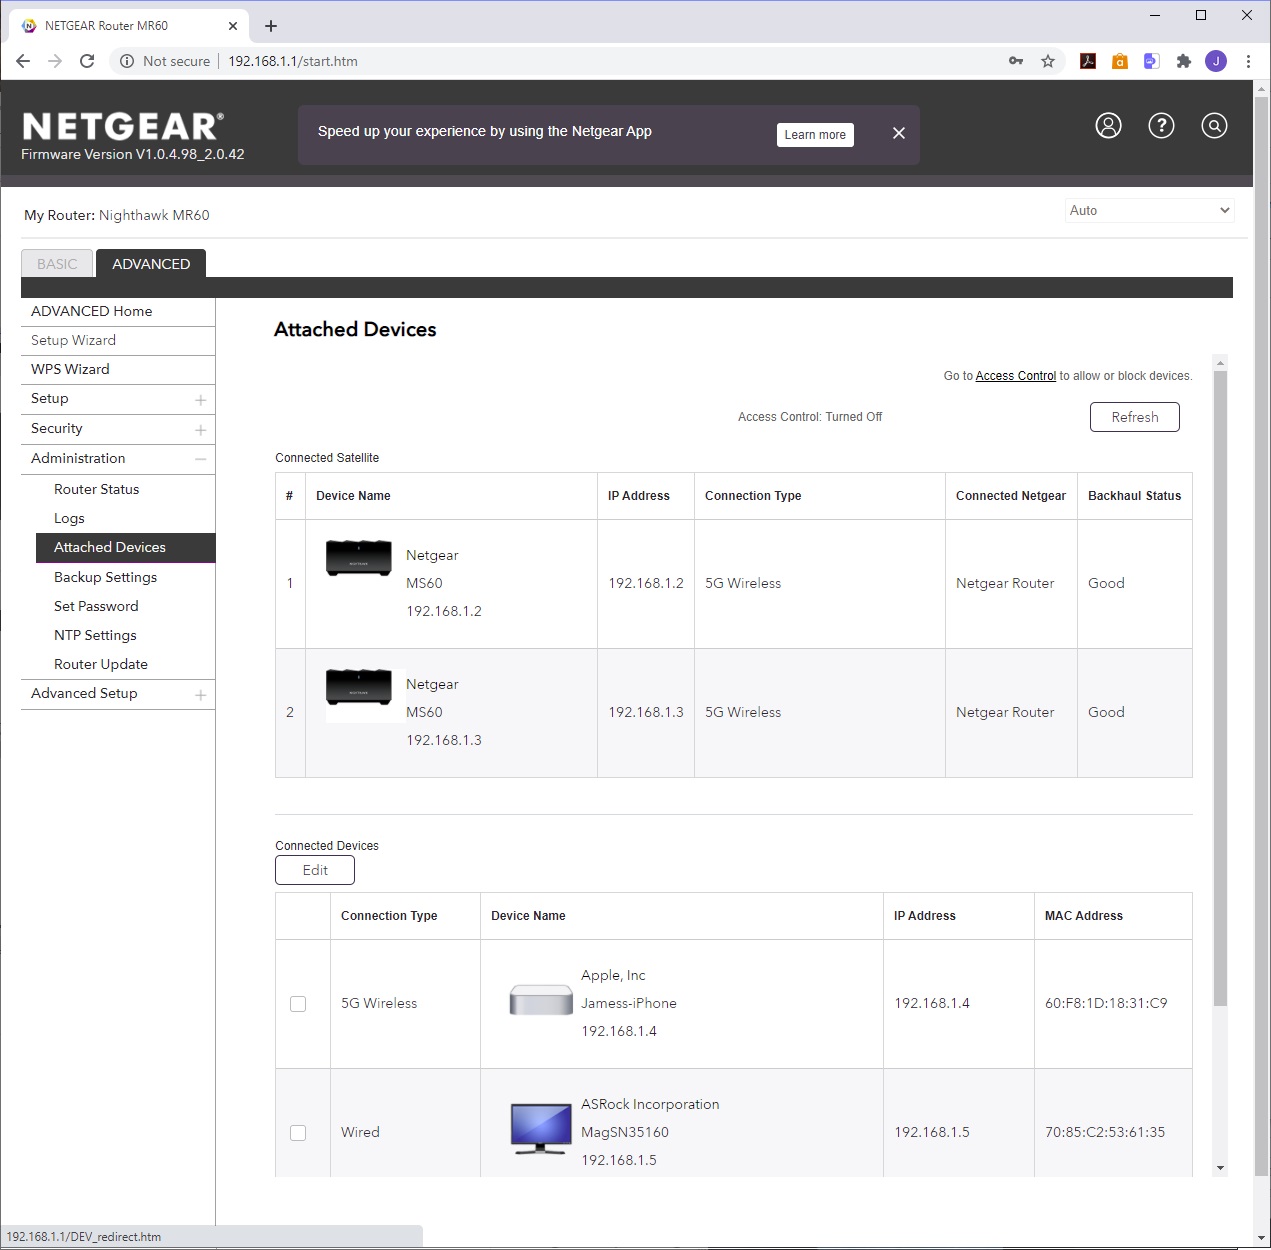The image size is (1271, 1250).
Task: Check the box for Jamess-iPhone device
Action: click(298, 1004)
